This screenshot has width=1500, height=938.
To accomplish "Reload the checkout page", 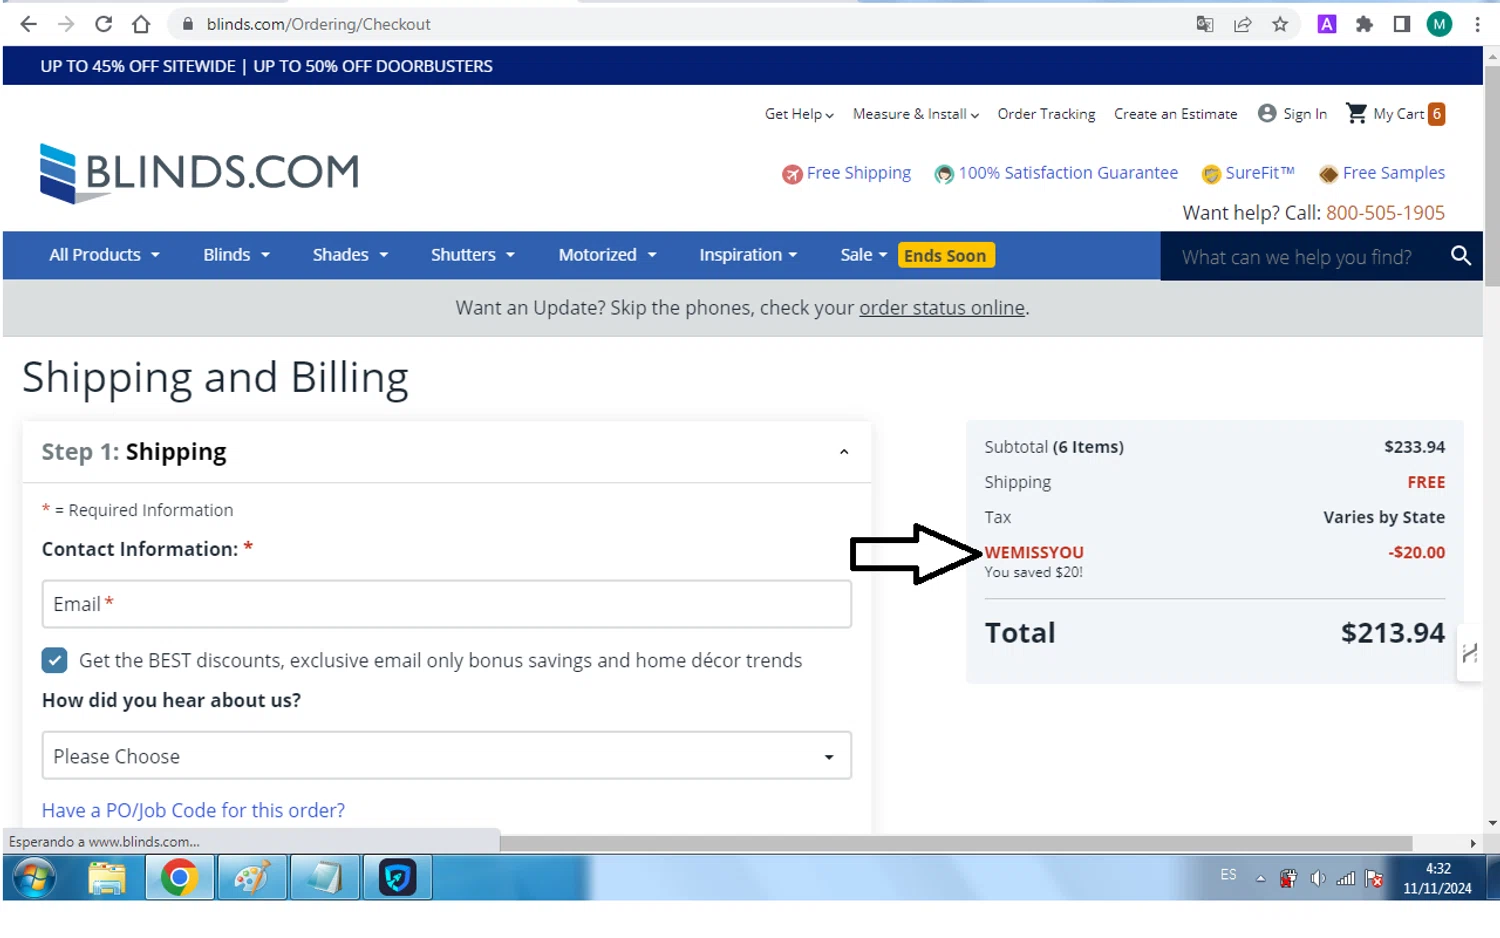I will click(103, 24).
